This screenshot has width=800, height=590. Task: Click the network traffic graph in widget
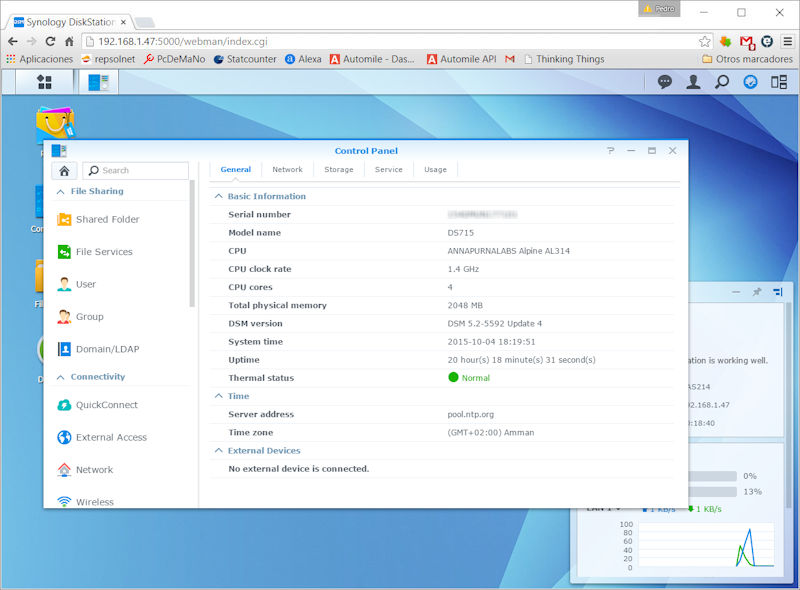(x=706, y=545)
